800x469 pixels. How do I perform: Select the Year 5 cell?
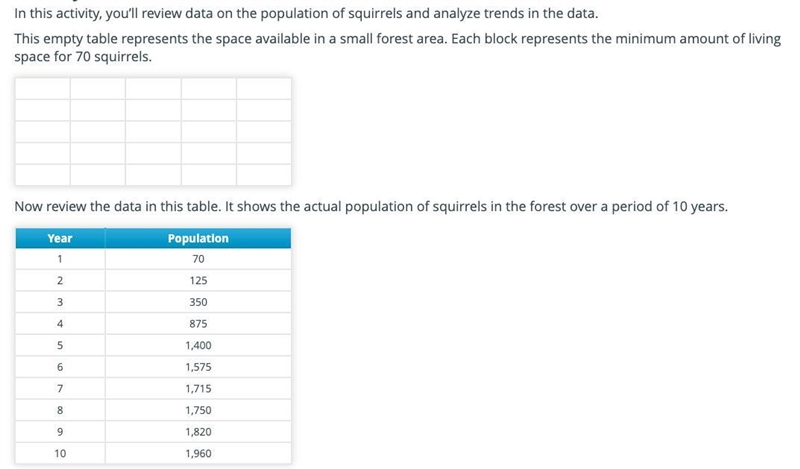(x=60, y=345)
